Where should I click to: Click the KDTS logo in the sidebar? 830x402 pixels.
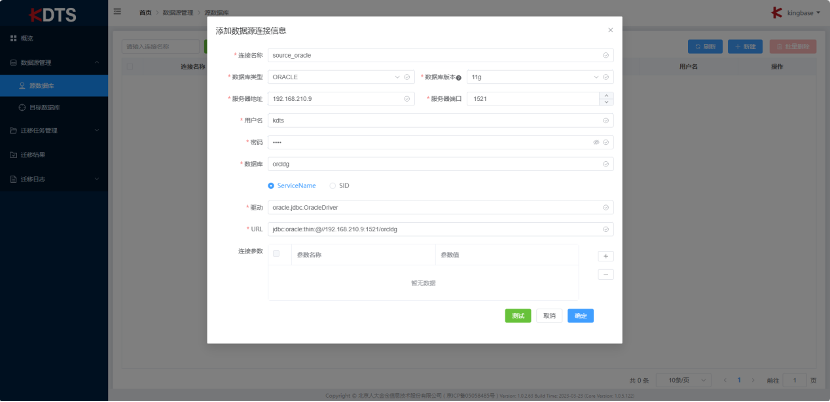click(x=53, y=14)
